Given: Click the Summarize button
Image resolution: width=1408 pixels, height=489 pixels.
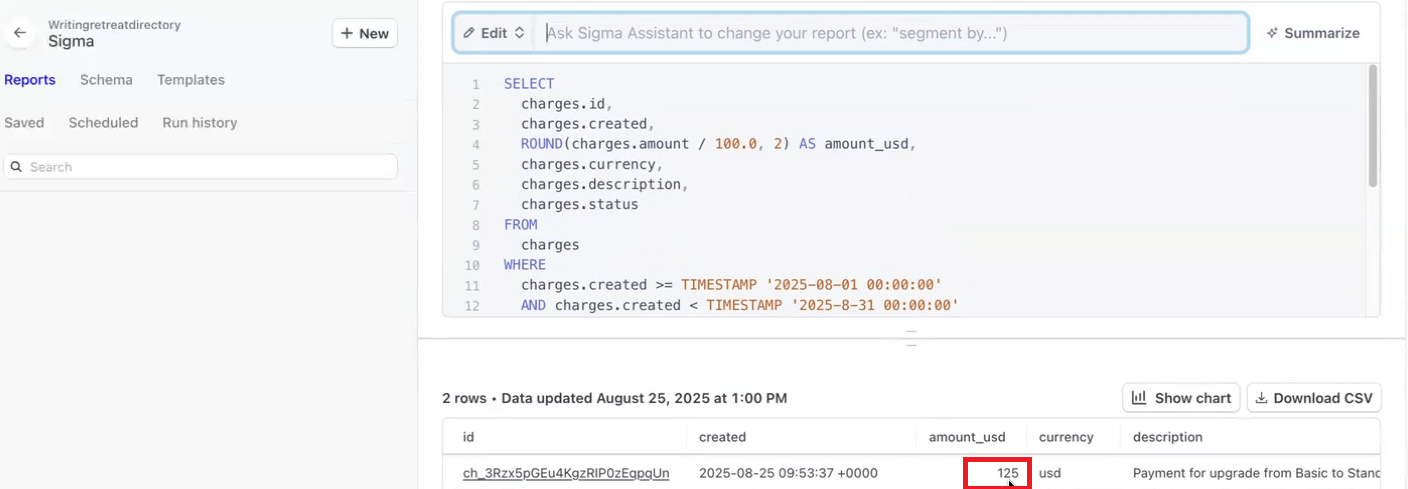Looking at the screenshot, I should click(1312, 33).
